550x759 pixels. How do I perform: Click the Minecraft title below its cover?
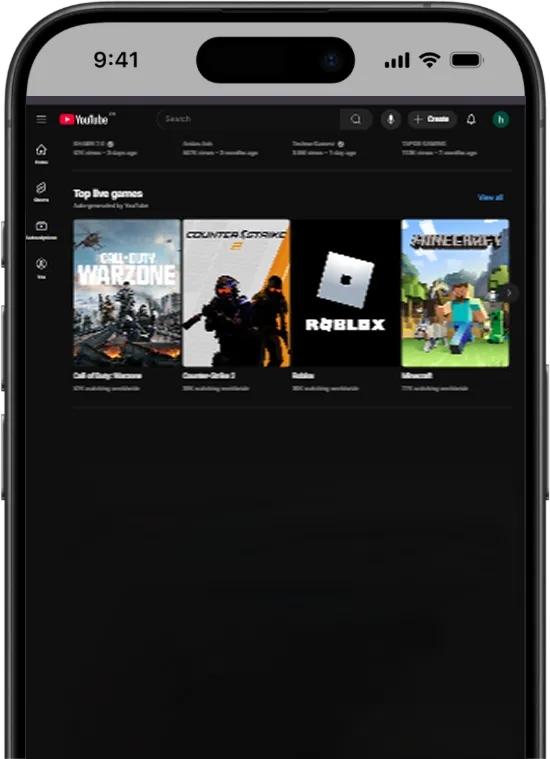pos(417,376)
